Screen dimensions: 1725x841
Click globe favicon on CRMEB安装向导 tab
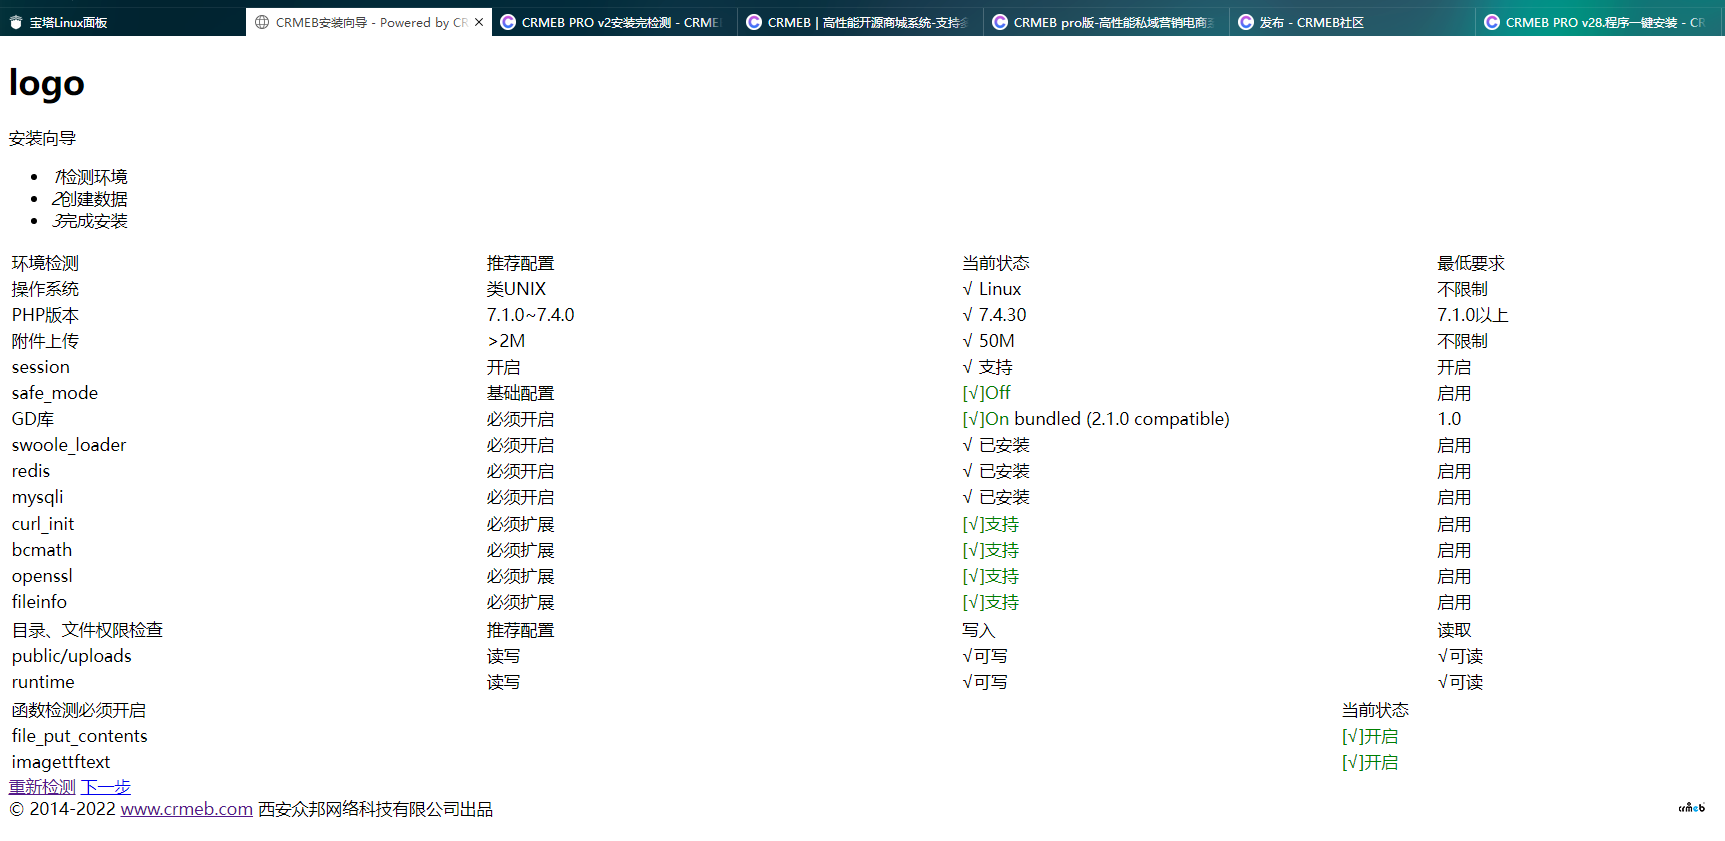tap(262, 22)
